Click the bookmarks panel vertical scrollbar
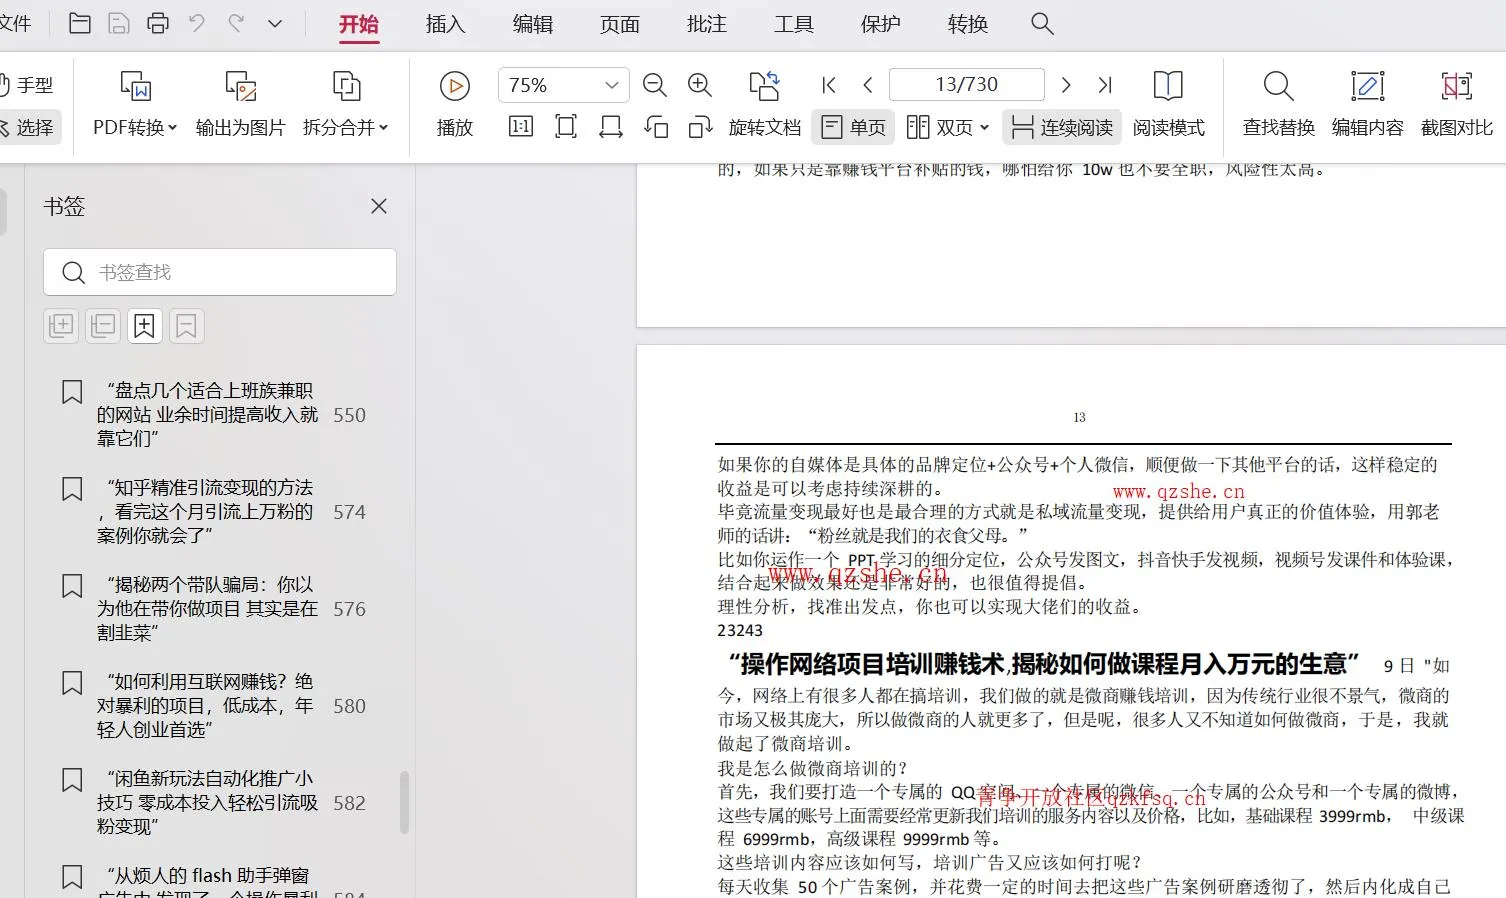The image size is (1506, 898). (404, 802)
